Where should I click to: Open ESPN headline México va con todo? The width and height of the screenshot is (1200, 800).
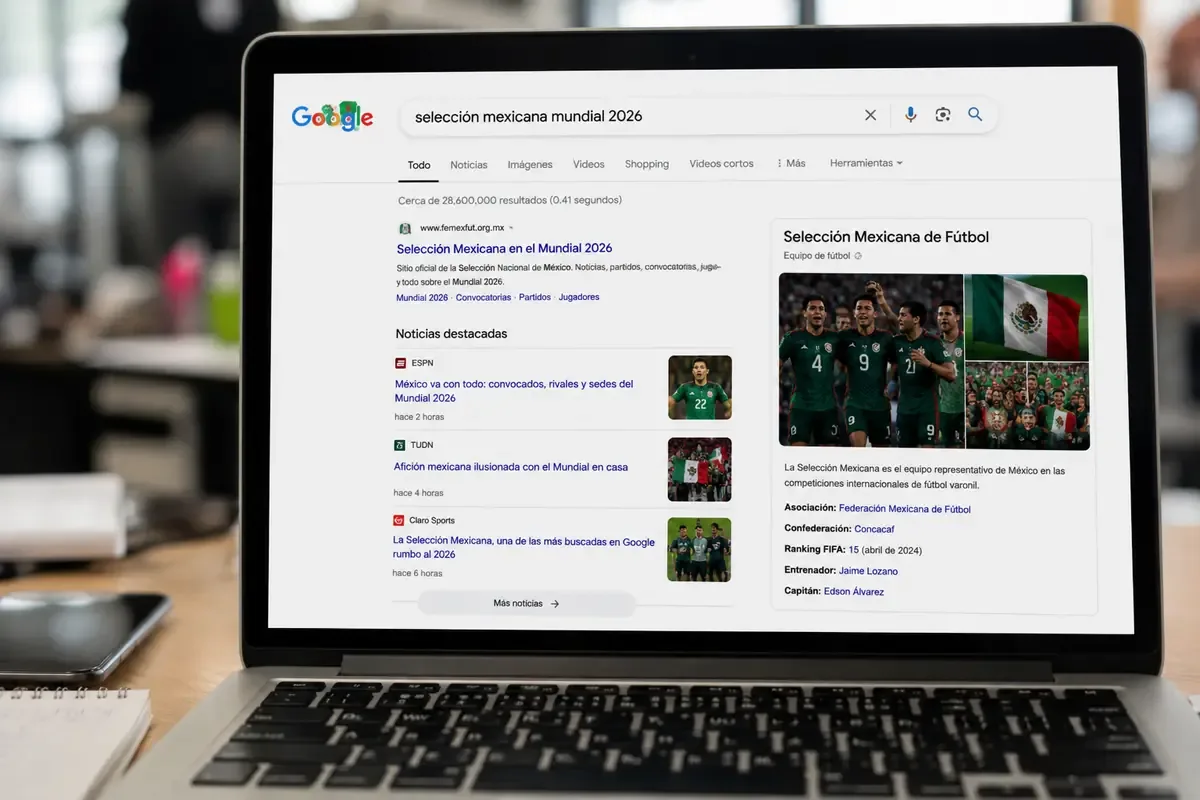click(x=514, y=391)
